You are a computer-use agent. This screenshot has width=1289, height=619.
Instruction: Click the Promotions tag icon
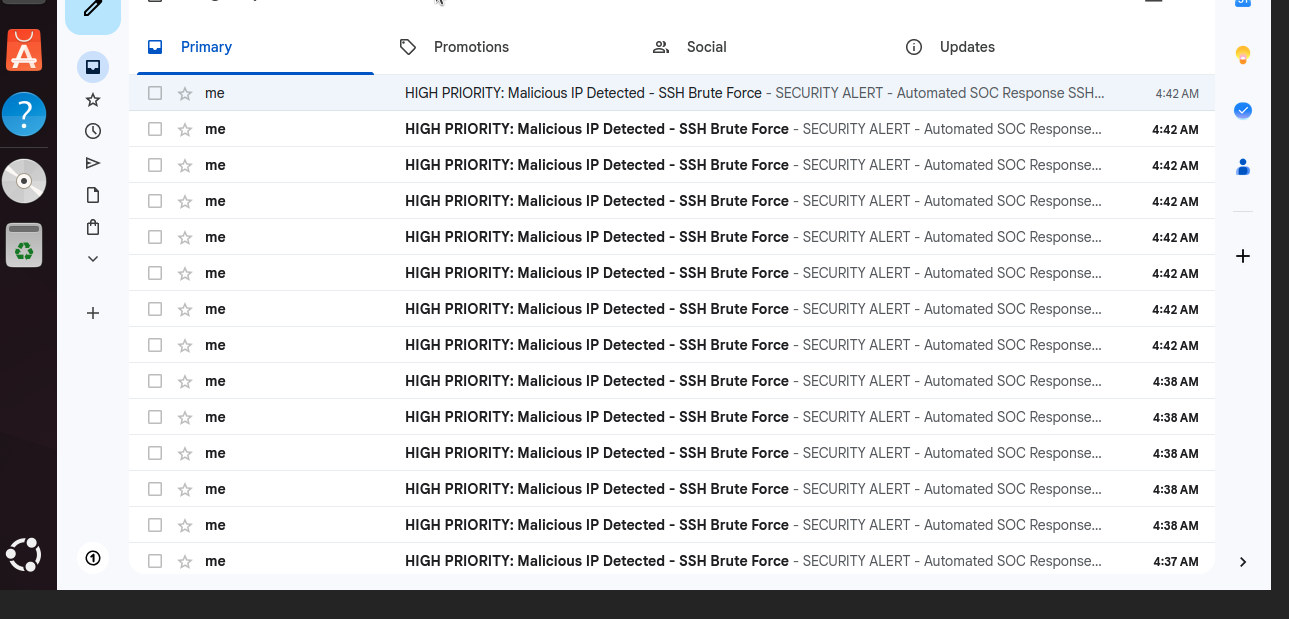click(x=407, y=47)
